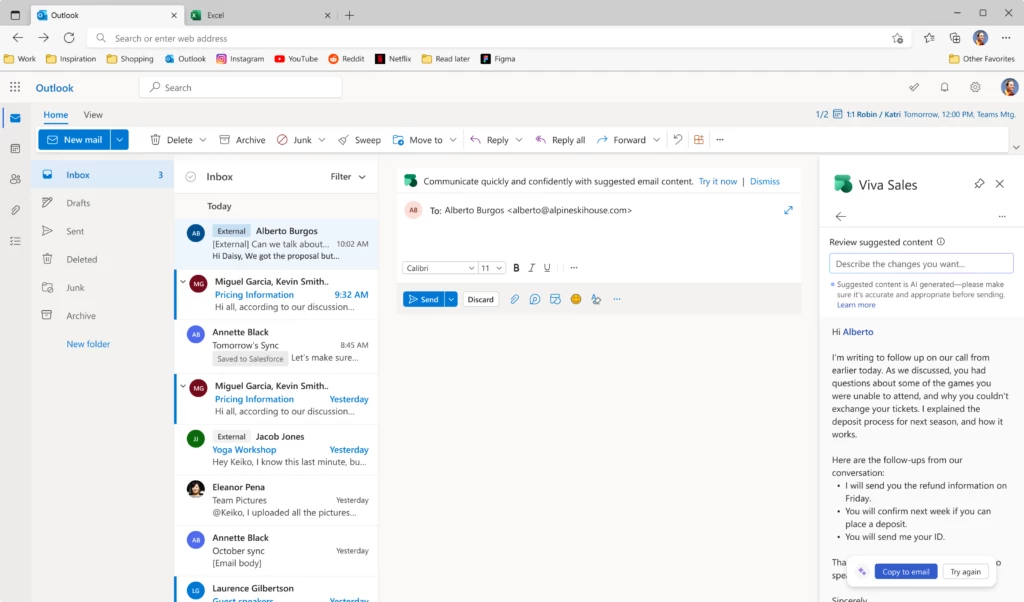1024x602 pixels.
Task: Open the Calendar from the left rail
Action: pos(15,149)
